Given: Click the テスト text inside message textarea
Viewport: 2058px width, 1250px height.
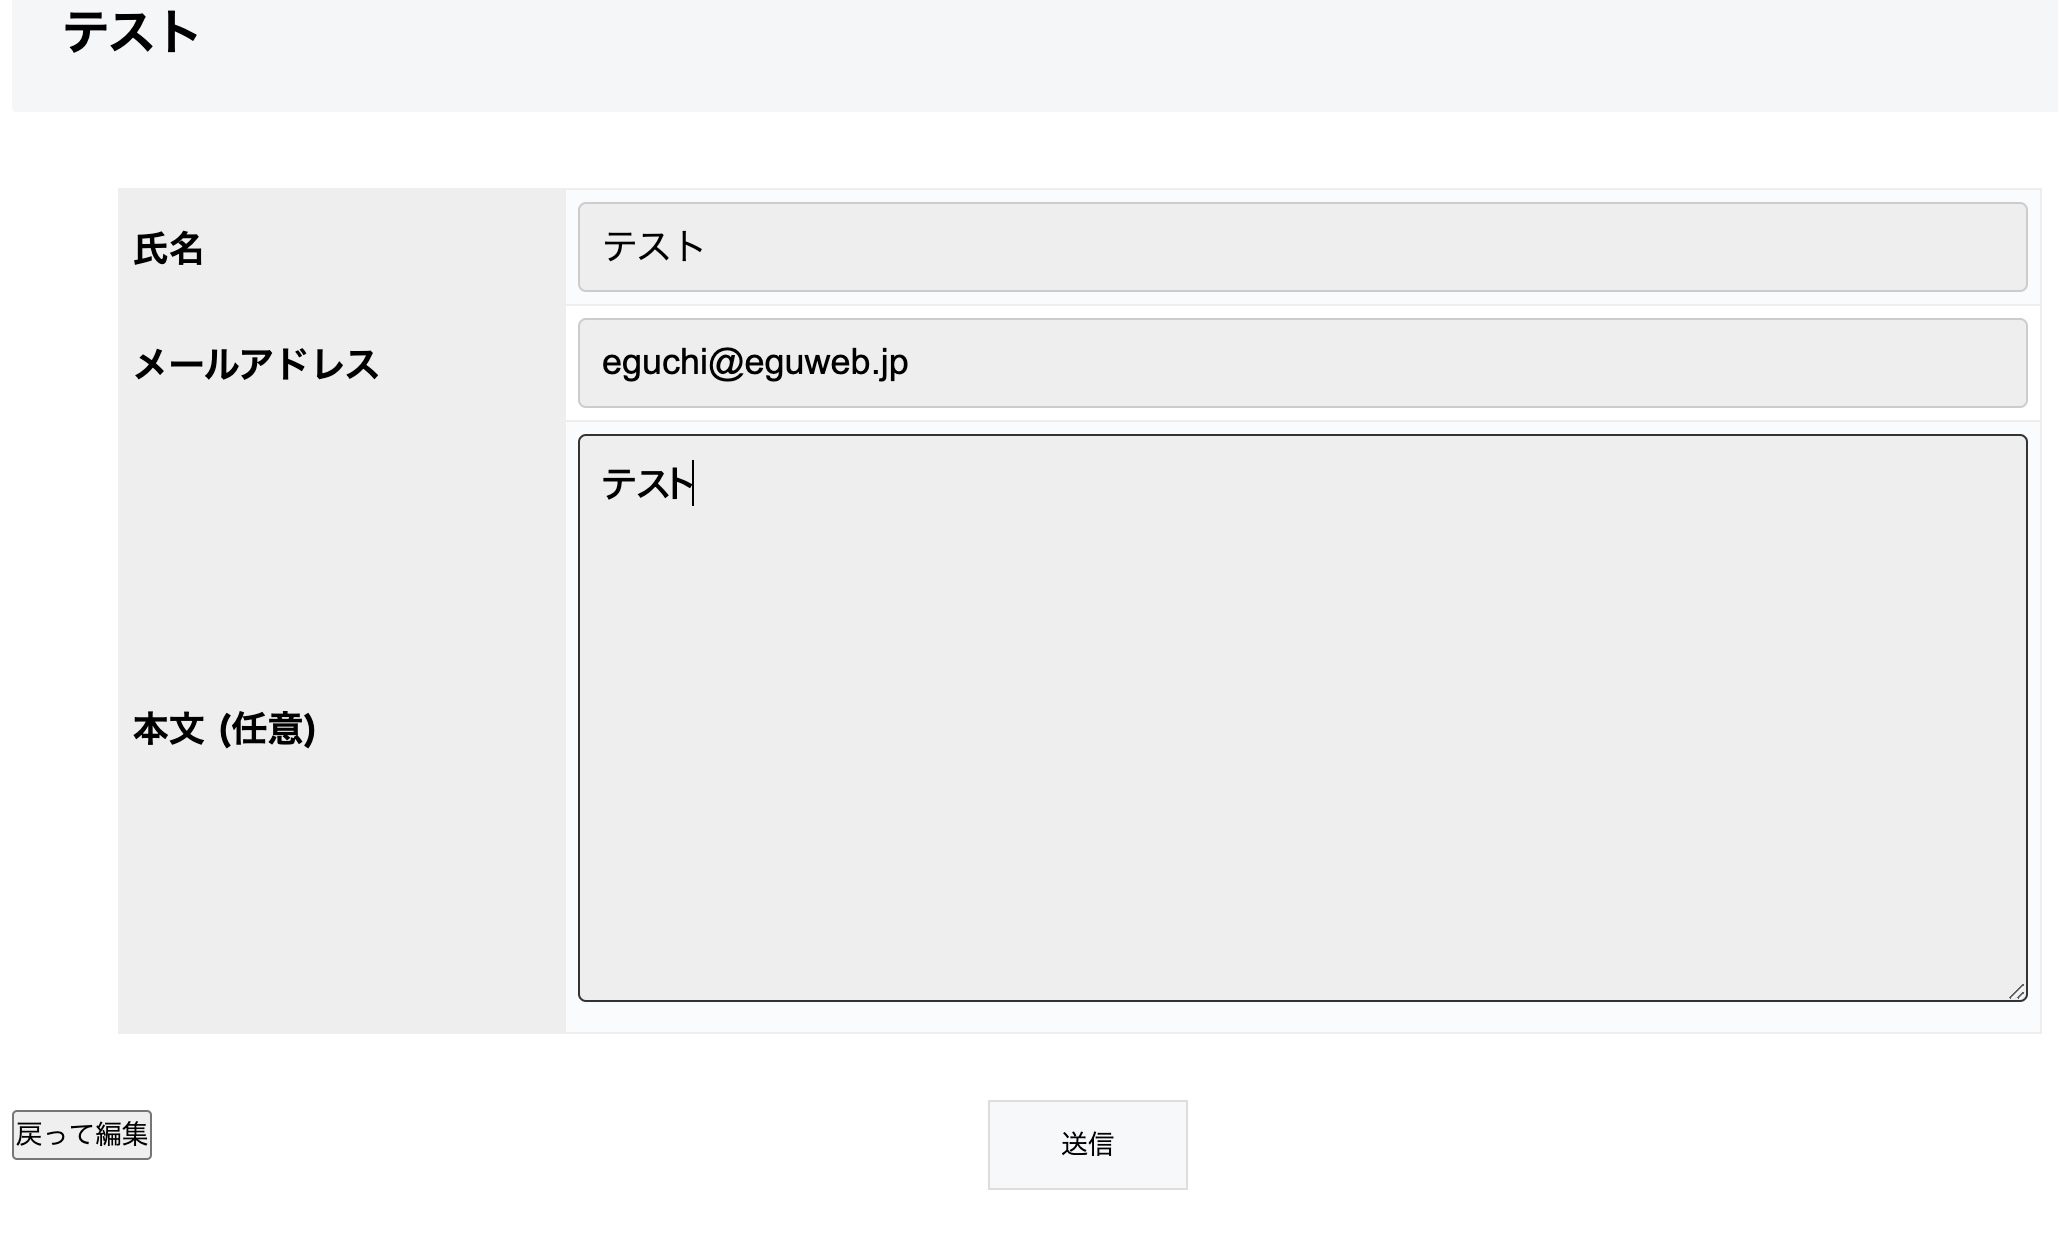Looking at the screenshot, I should pos(646,485).
